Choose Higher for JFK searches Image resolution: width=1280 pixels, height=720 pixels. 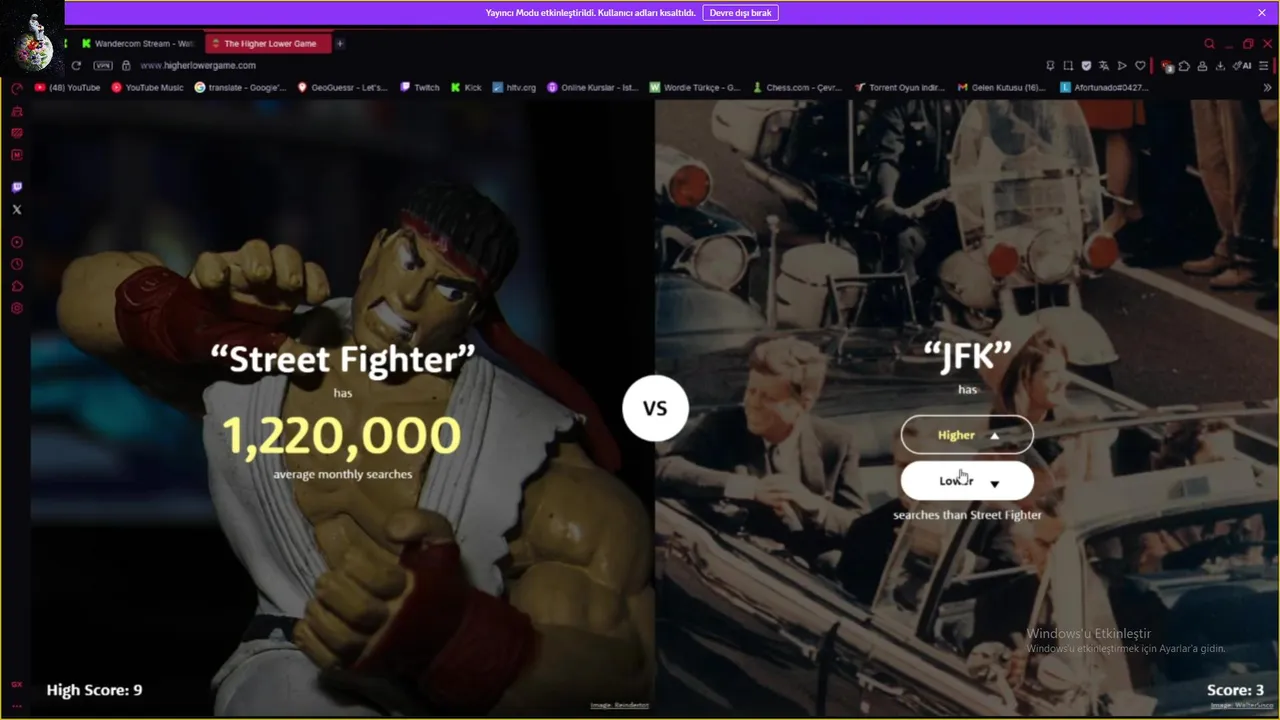tap(967, 435)
